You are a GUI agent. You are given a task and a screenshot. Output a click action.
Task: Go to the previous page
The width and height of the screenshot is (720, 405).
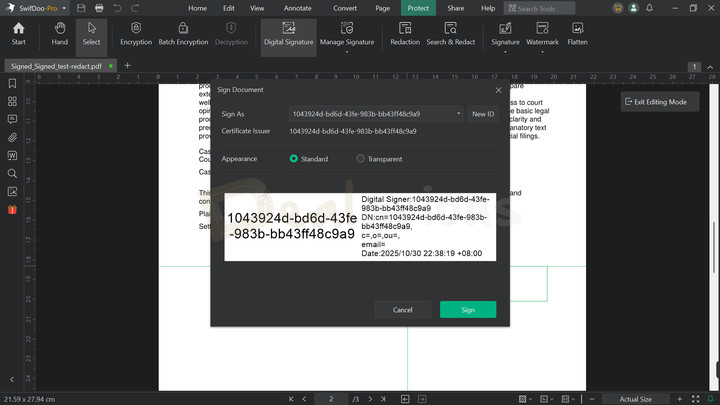pyautogui.click(x=304, y=399)
